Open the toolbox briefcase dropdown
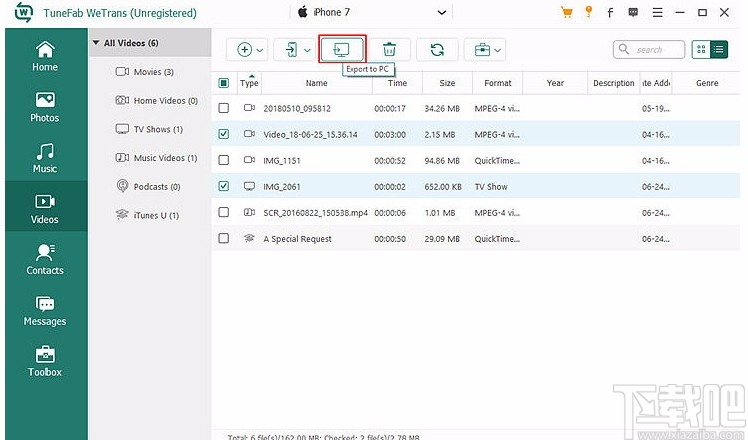Image resolution: width=748 pixels, height=440 pixels. pos(485,49)
